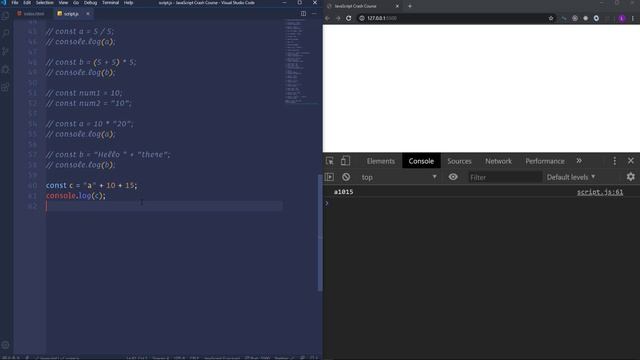Go forward in the Chrome browser
Viewport: 640px width, 360px height.
point(338,18)
